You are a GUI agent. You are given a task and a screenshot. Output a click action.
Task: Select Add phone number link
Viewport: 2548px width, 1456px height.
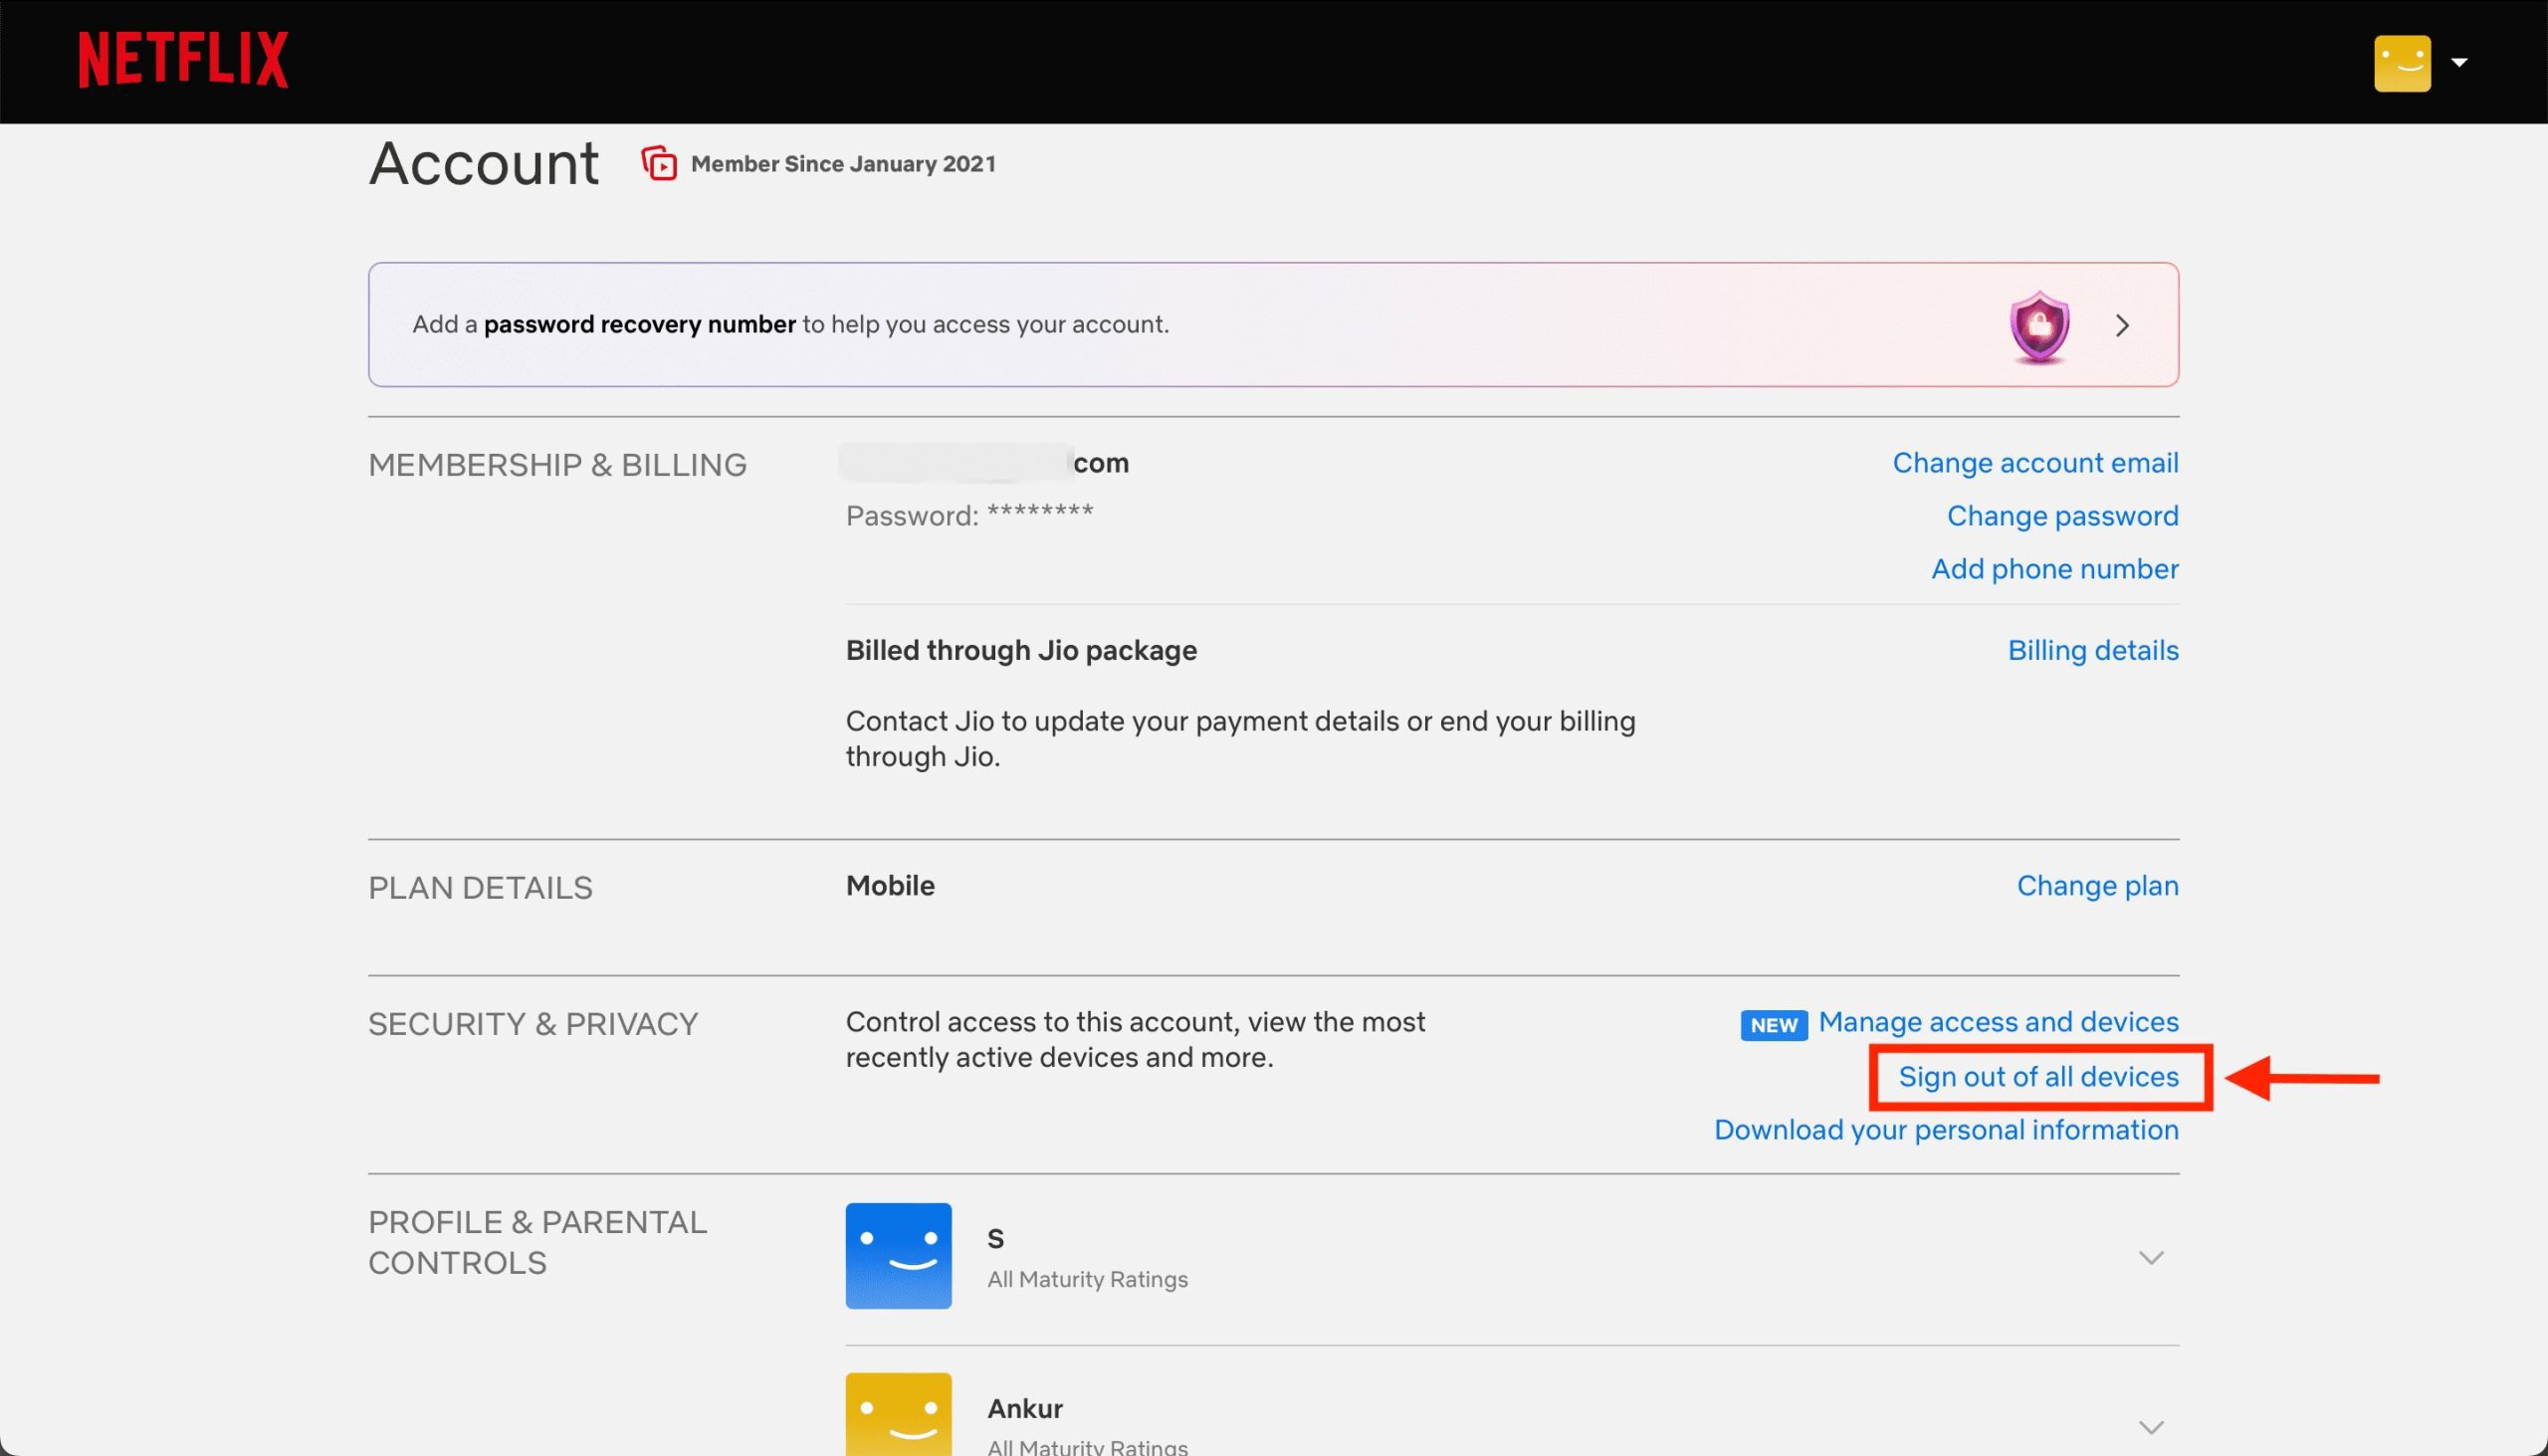2054,569
